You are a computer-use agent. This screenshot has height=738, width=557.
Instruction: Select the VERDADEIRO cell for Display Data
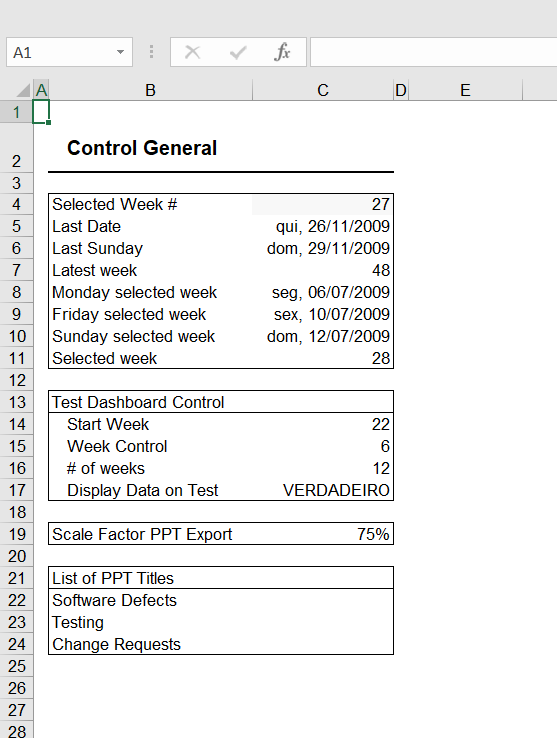[x=323, y=490]
